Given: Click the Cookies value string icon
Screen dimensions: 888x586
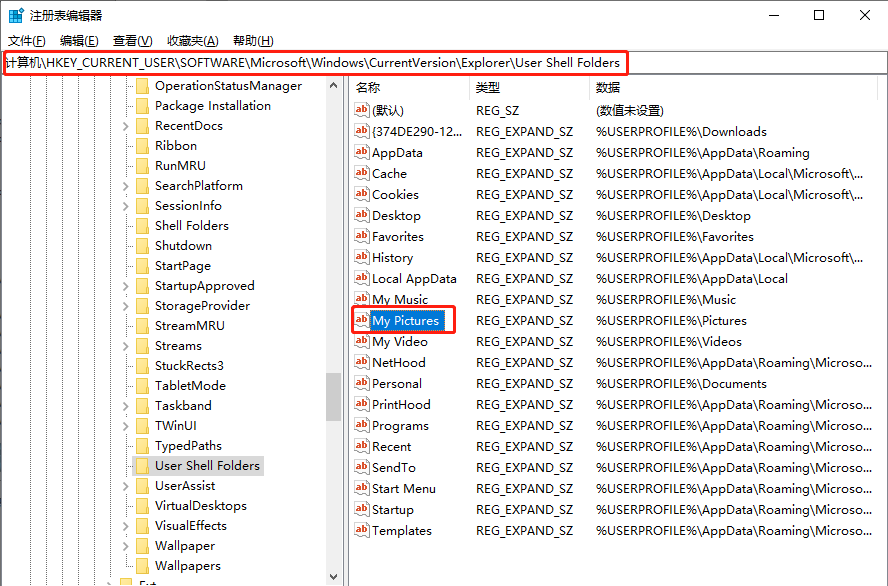Looking at the screenshot, I should coord(361,194).
